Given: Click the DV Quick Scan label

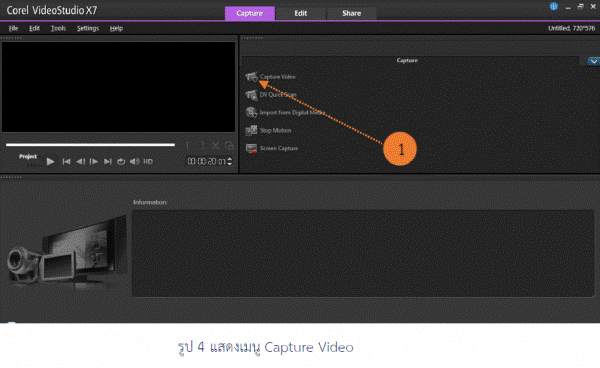Looking at the screenshot, I should 278,95.
